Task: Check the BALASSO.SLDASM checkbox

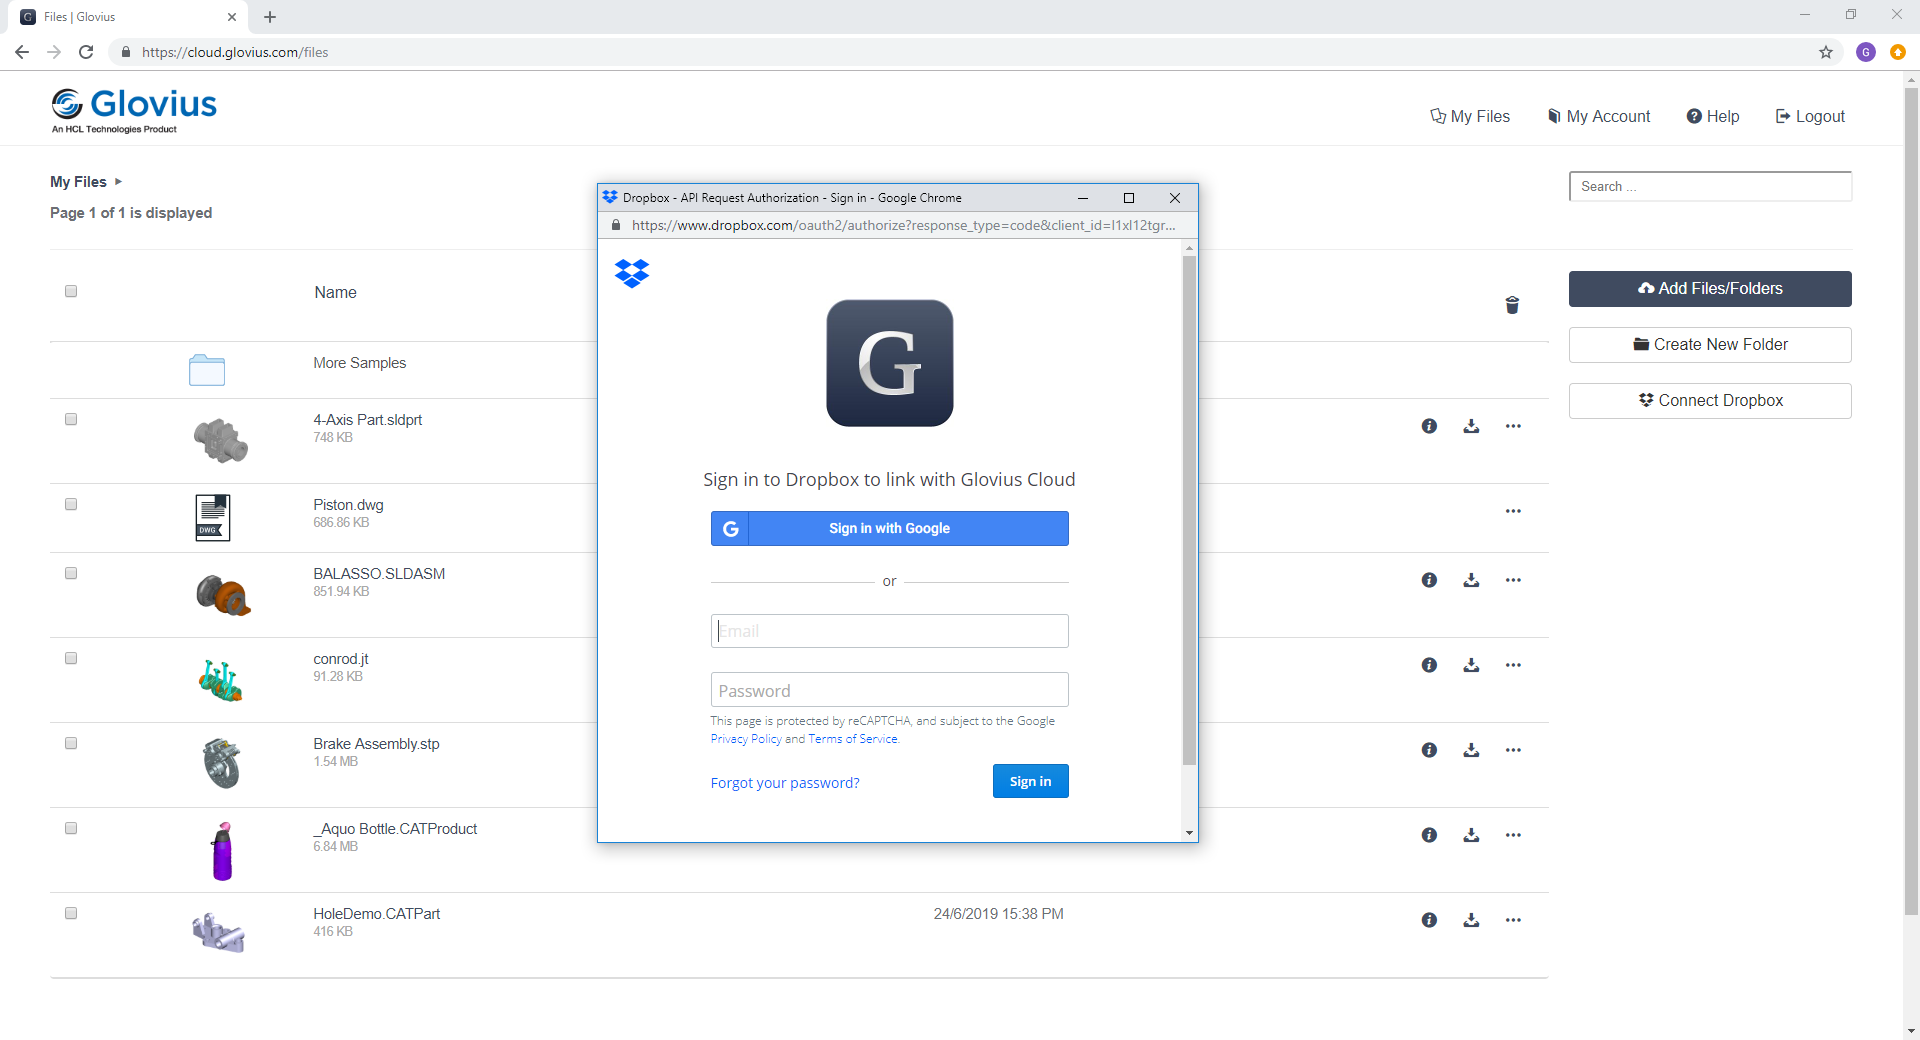Action: (x=71, y=573)
